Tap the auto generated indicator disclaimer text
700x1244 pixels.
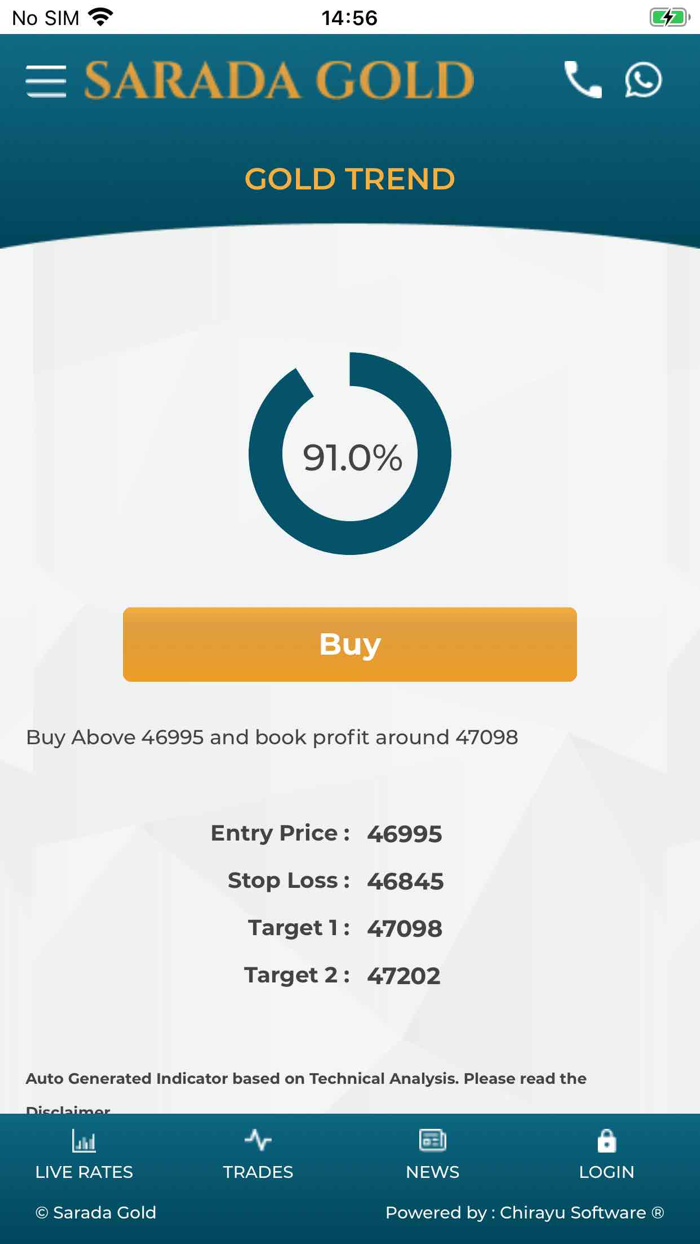pos(306,1079)
